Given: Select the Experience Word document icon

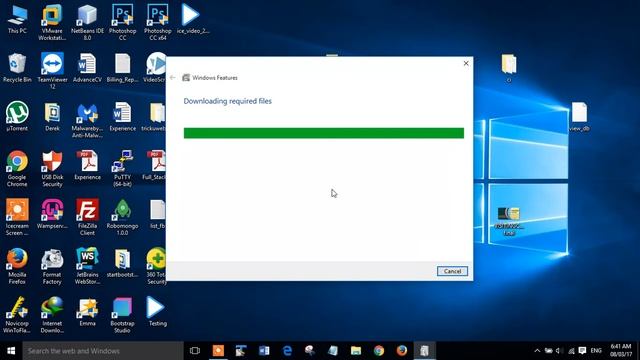Looking at the screenshot, I should click(122, 117).
